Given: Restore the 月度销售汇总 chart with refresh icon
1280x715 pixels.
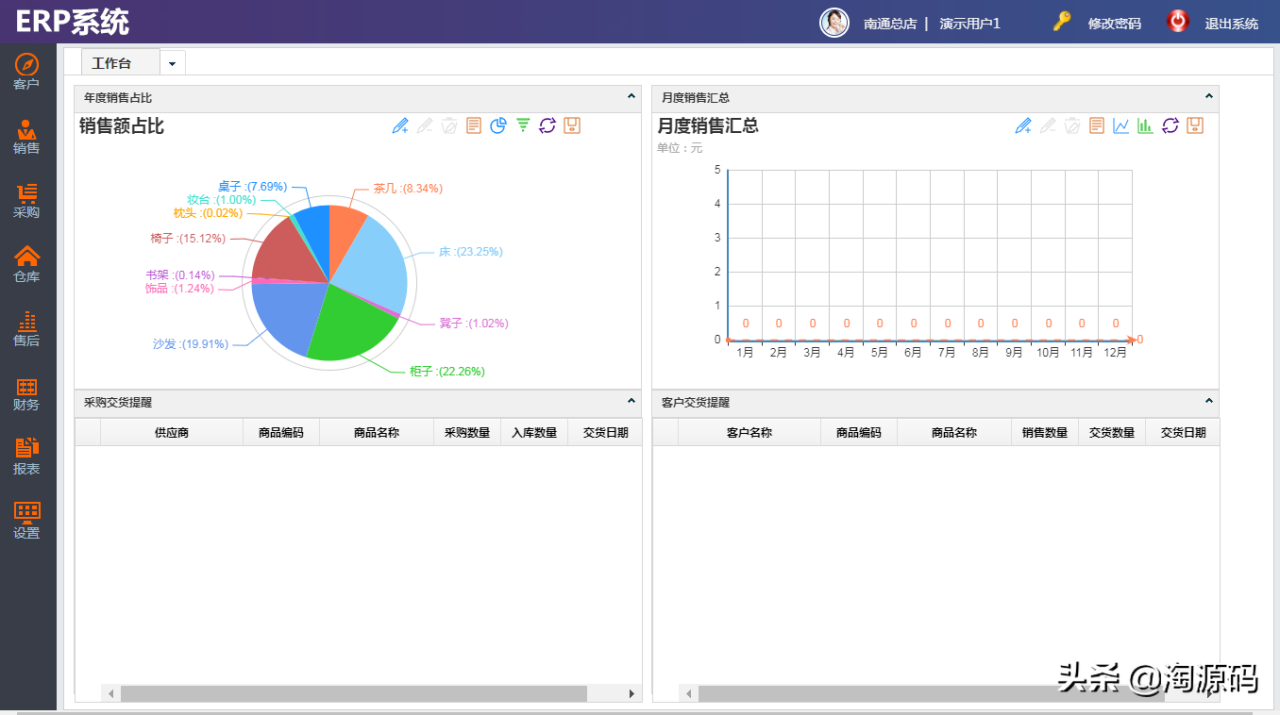Looking at the screenshot, I should [1170, 125].
